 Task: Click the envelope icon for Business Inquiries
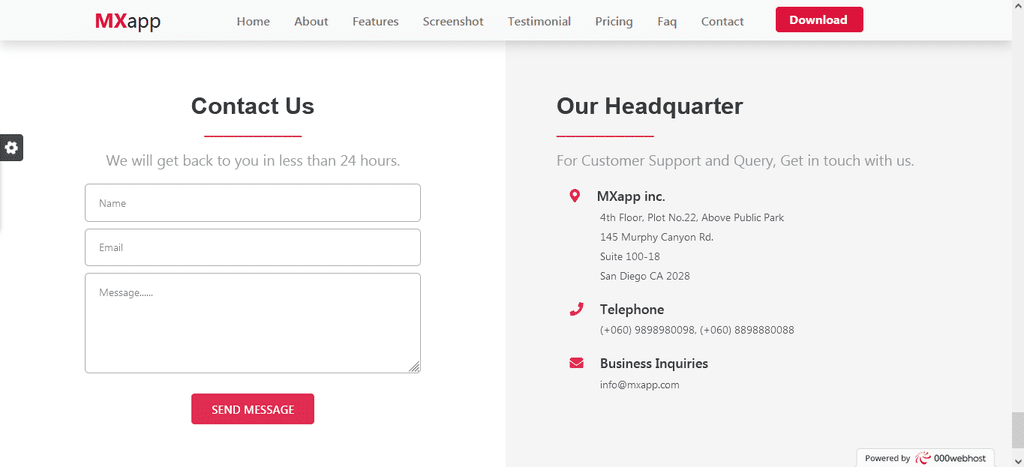tap(576, 363)
